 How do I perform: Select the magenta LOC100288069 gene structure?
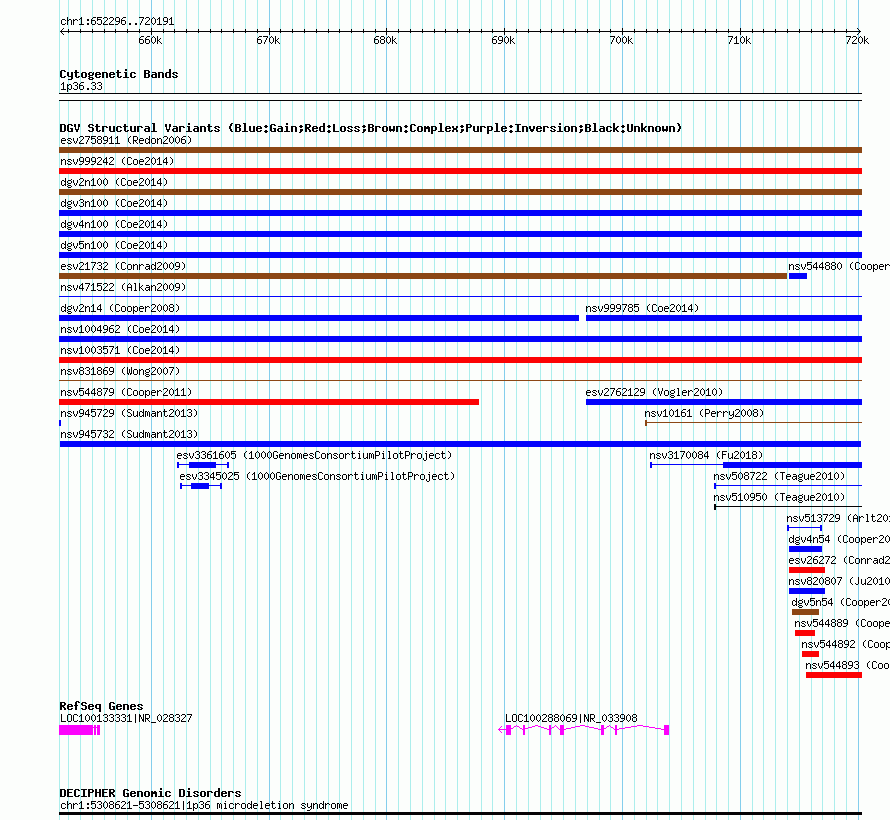pyautogui.click(x=583, y=730)
